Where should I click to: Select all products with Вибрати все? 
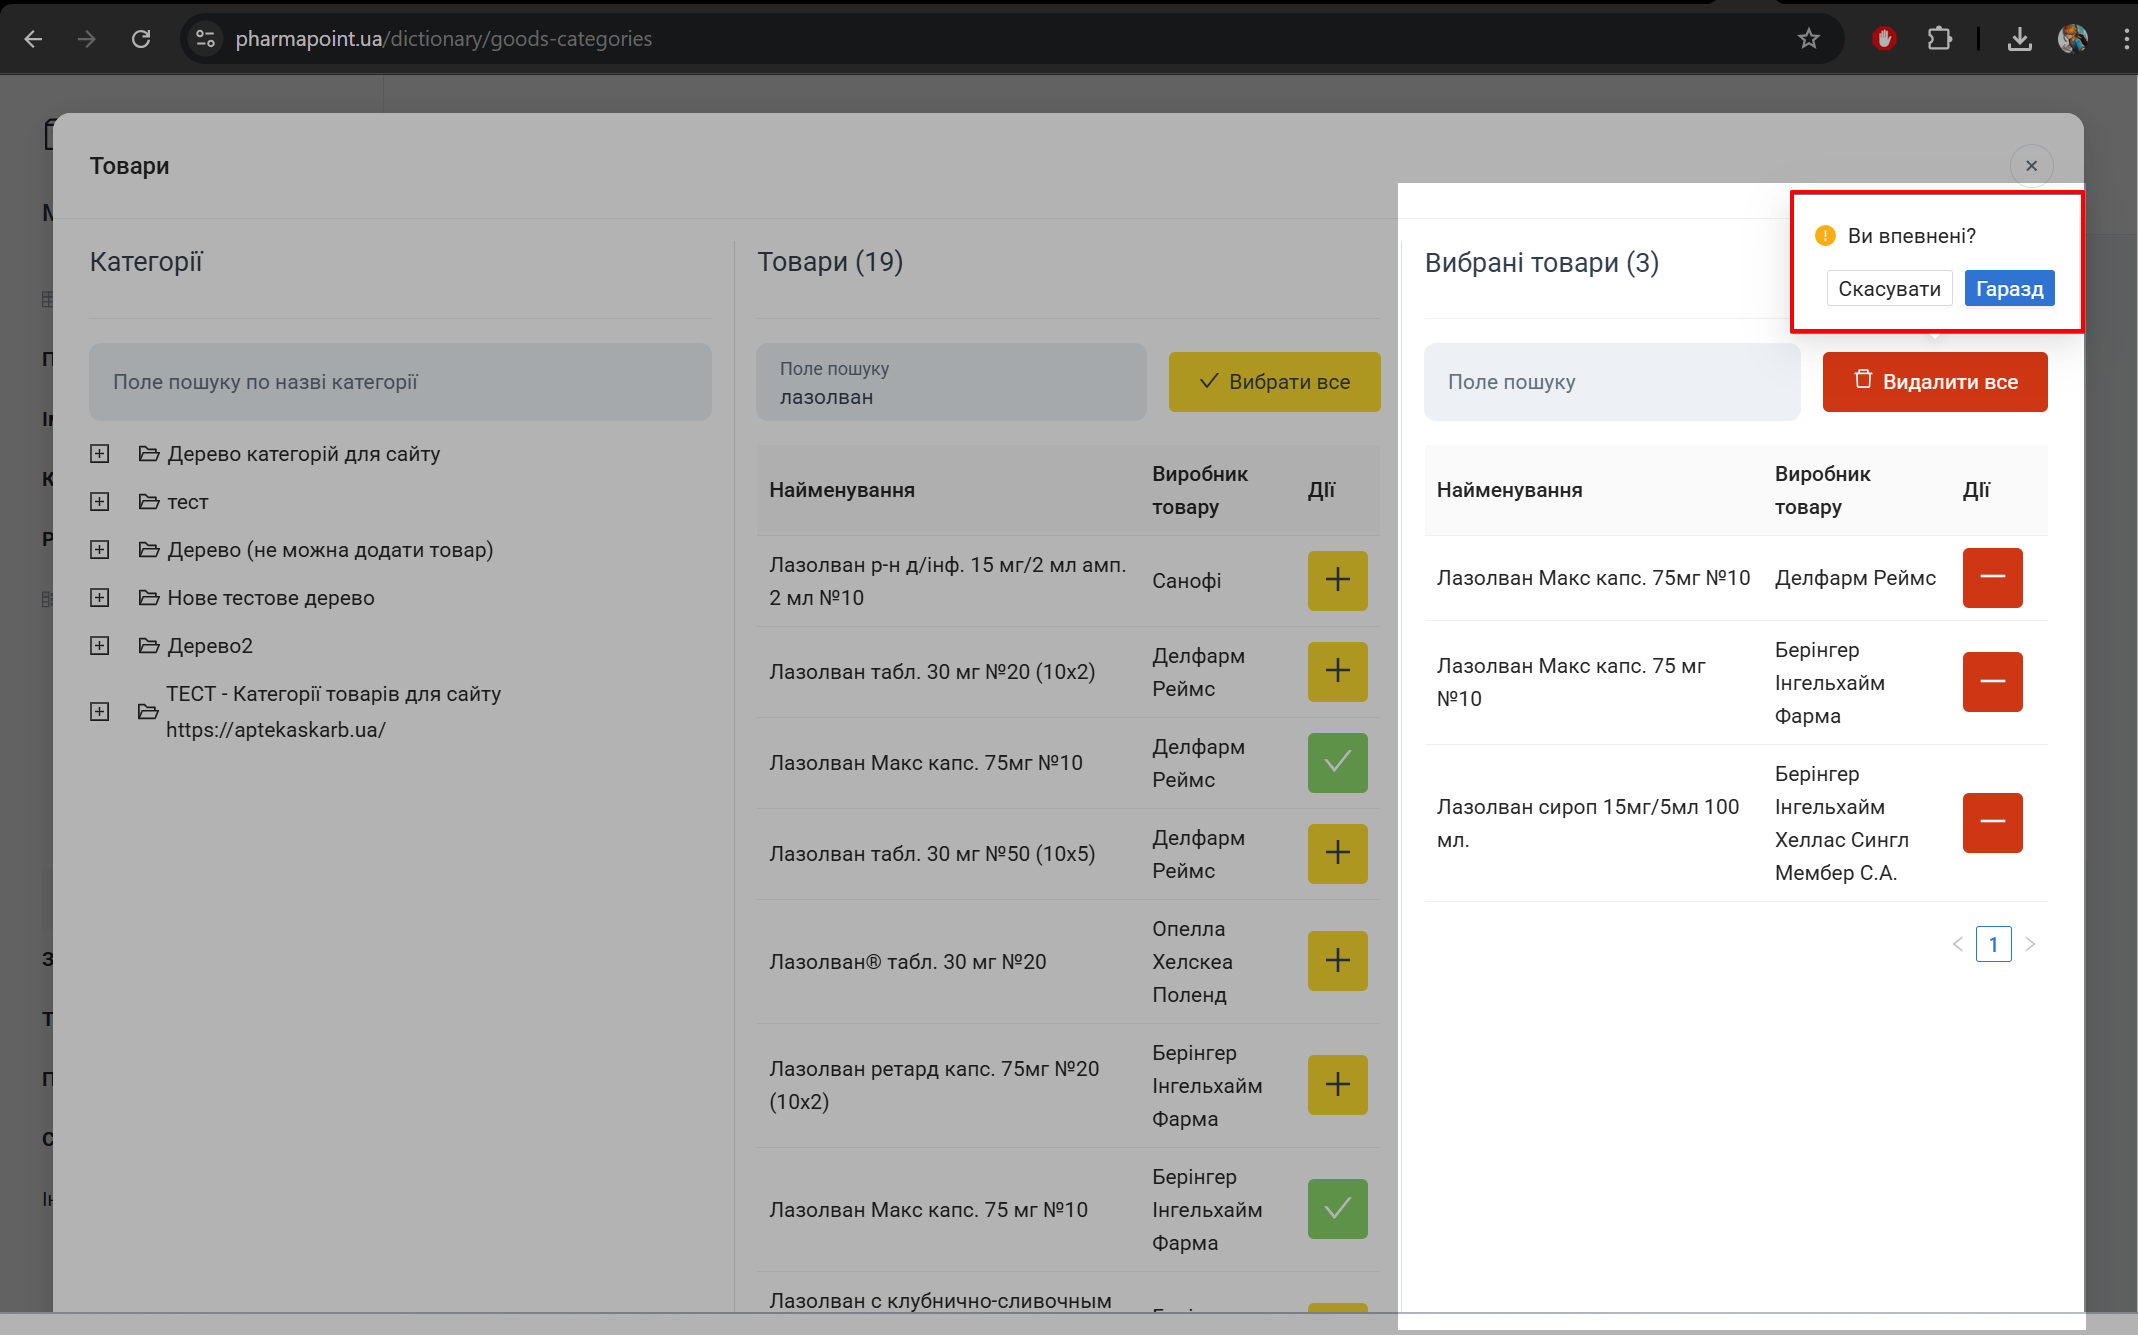pos(1274,382)
